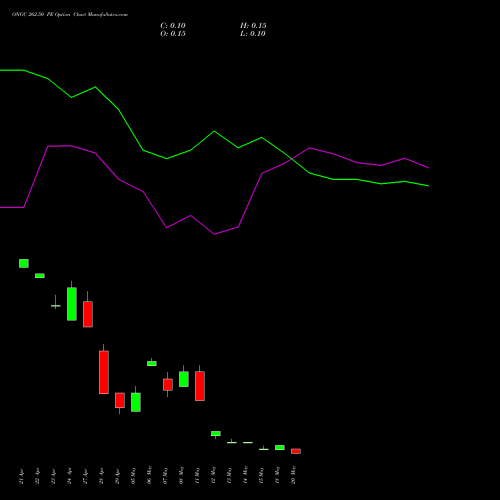Image resolution: width=500 pixels, height=500 pixels.
Task: Click the 29 Apr date label
Action: pos(118,476)
